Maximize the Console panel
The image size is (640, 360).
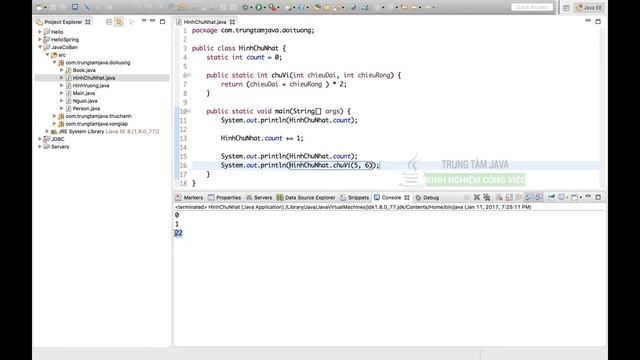click(598, 197)
